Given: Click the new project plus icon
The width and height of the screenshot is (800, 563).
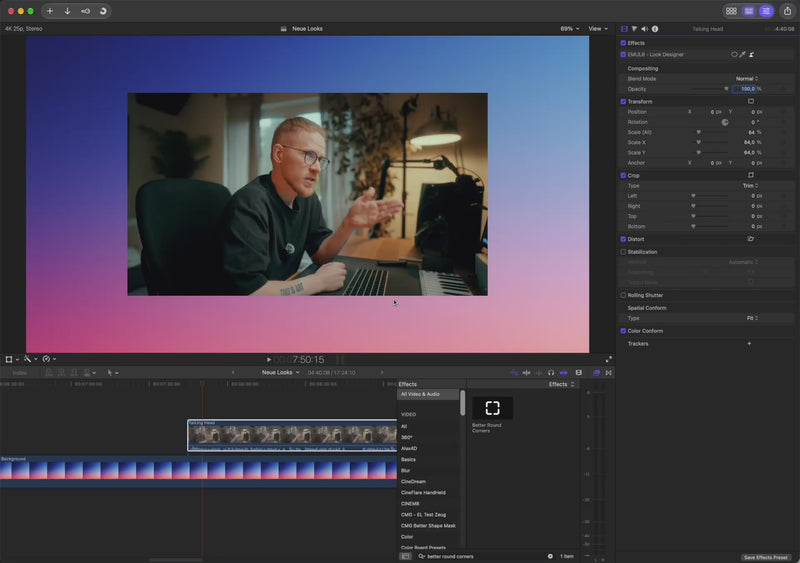Looking at the screenshot, I should 49,11.
